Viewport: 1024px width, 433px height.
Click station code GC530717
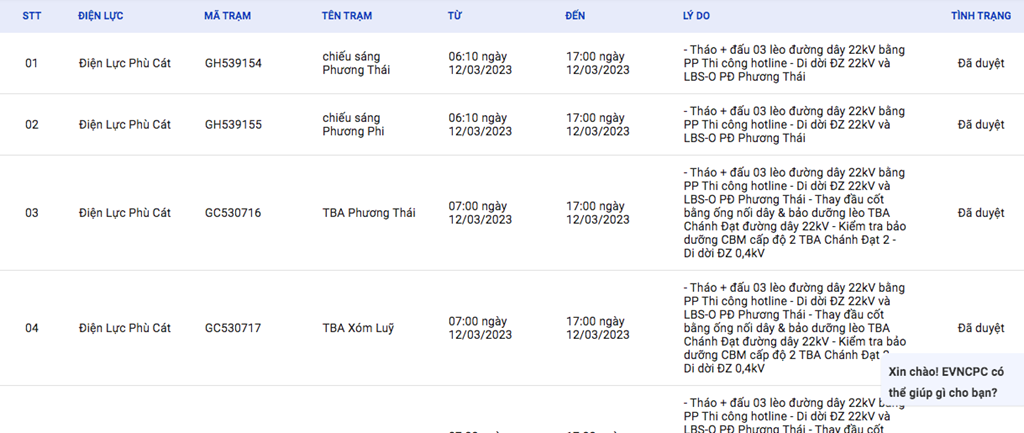232,328
